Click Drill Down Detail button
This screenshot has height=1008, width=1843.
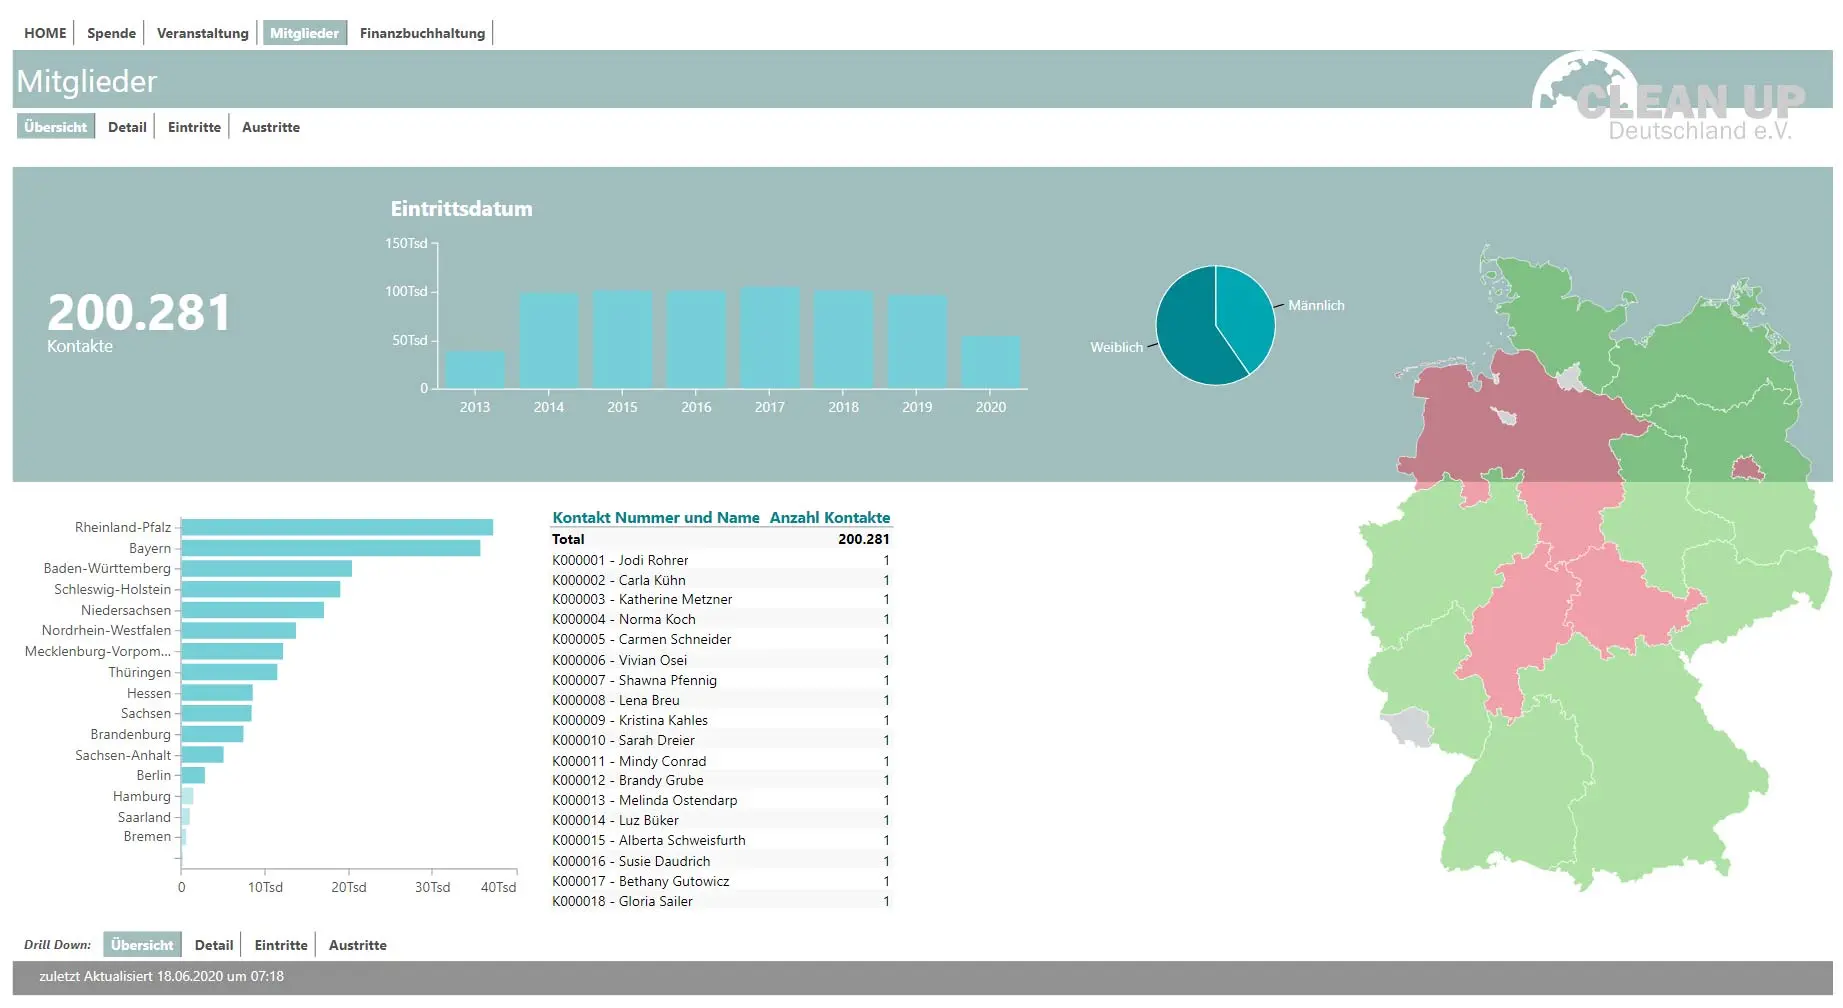[x=214, y=945]
